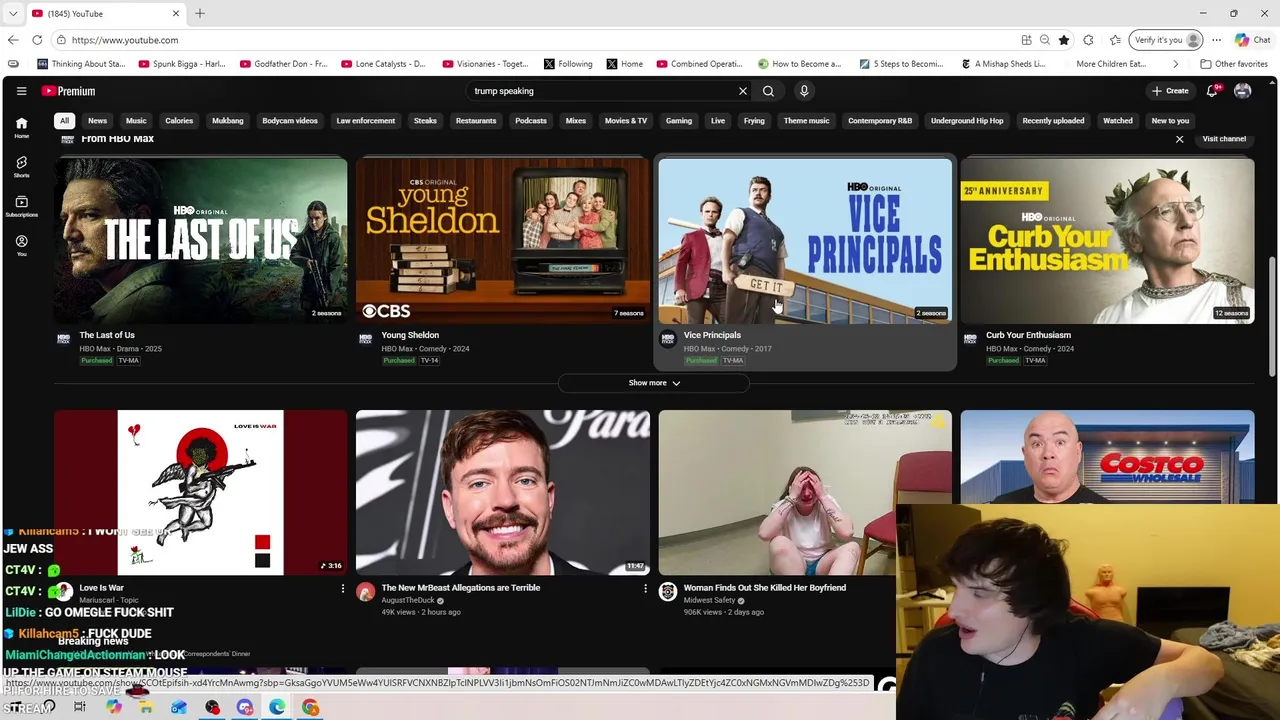Open Midwest Safety channel avatar
The width and height of the screenshot is (1280, 720).
point(668,593)
